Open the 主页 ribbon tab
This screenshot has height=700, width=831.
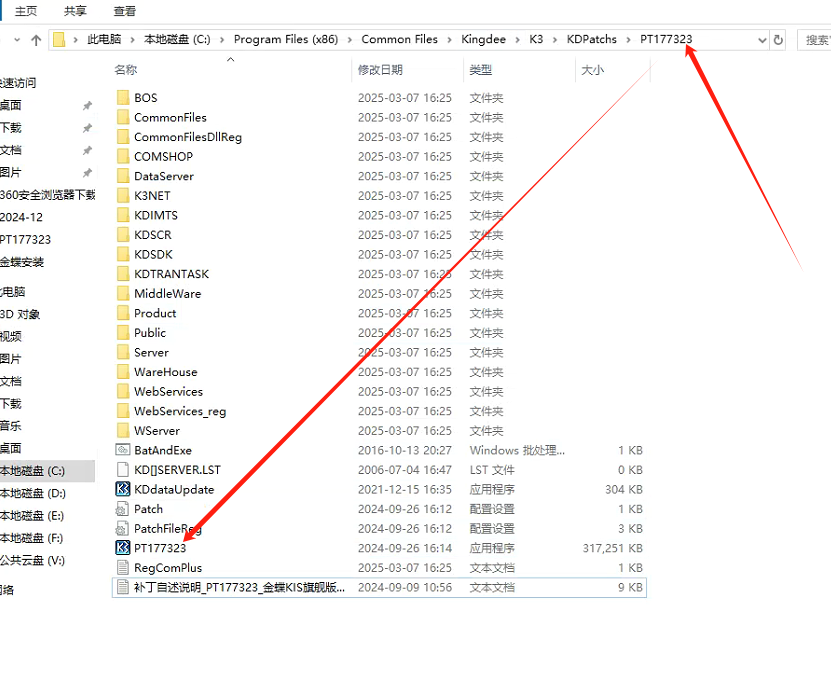(26, 11)
